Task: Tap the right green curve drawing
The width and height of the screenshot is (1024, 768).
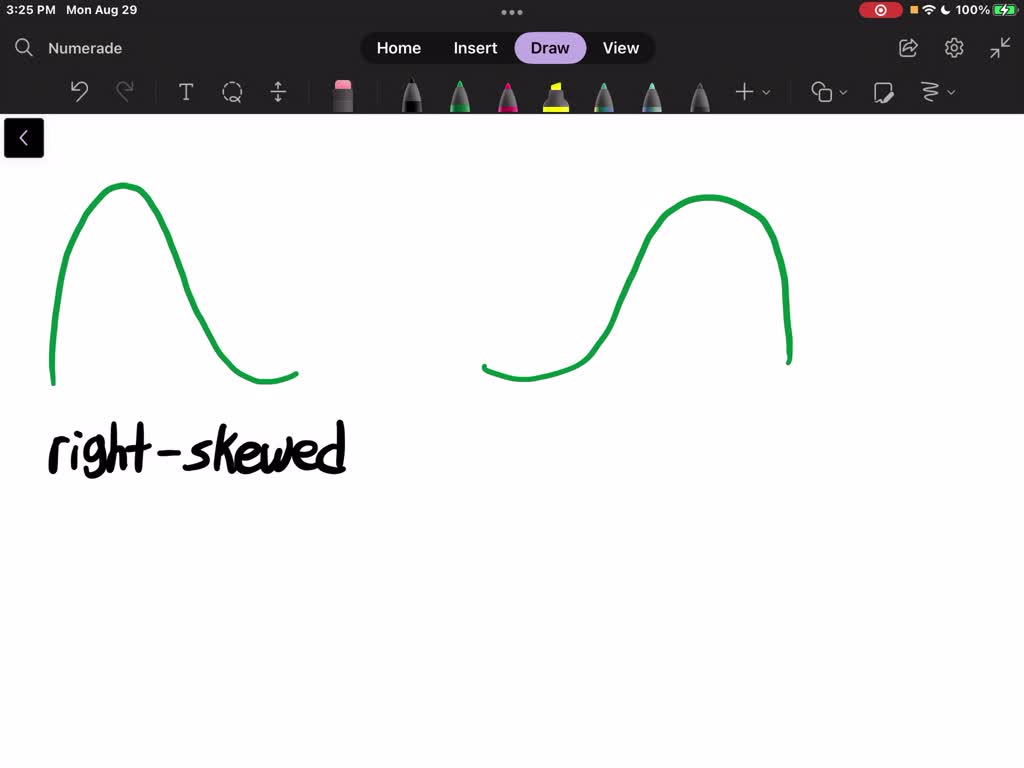Action: (637, 287)
